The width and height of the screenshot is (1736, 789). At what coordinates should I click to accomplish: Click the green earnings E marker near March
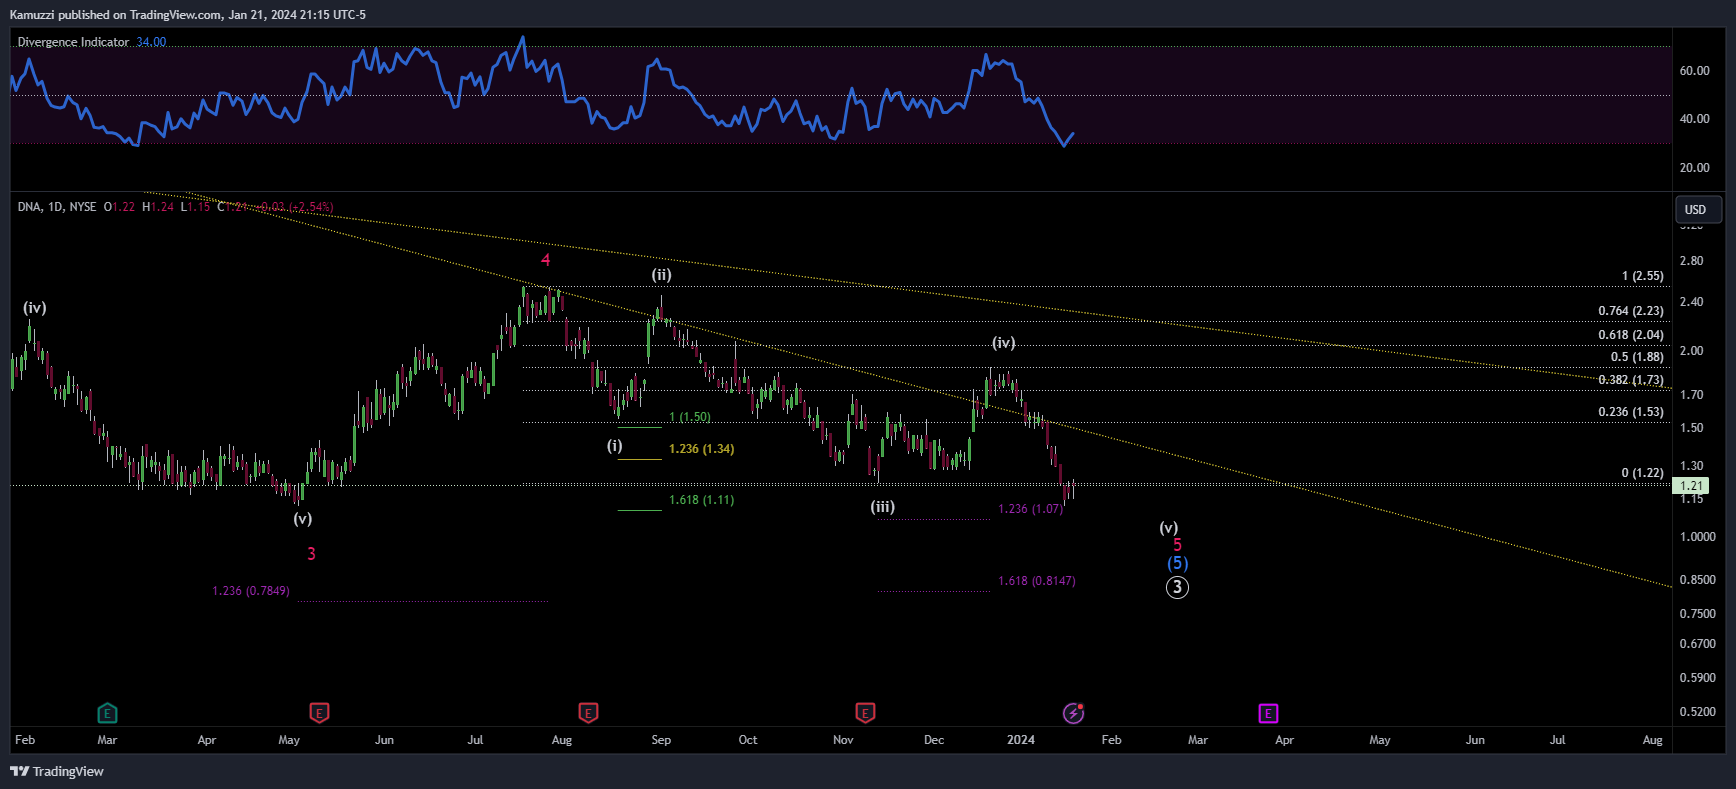[x=107, y=713]
